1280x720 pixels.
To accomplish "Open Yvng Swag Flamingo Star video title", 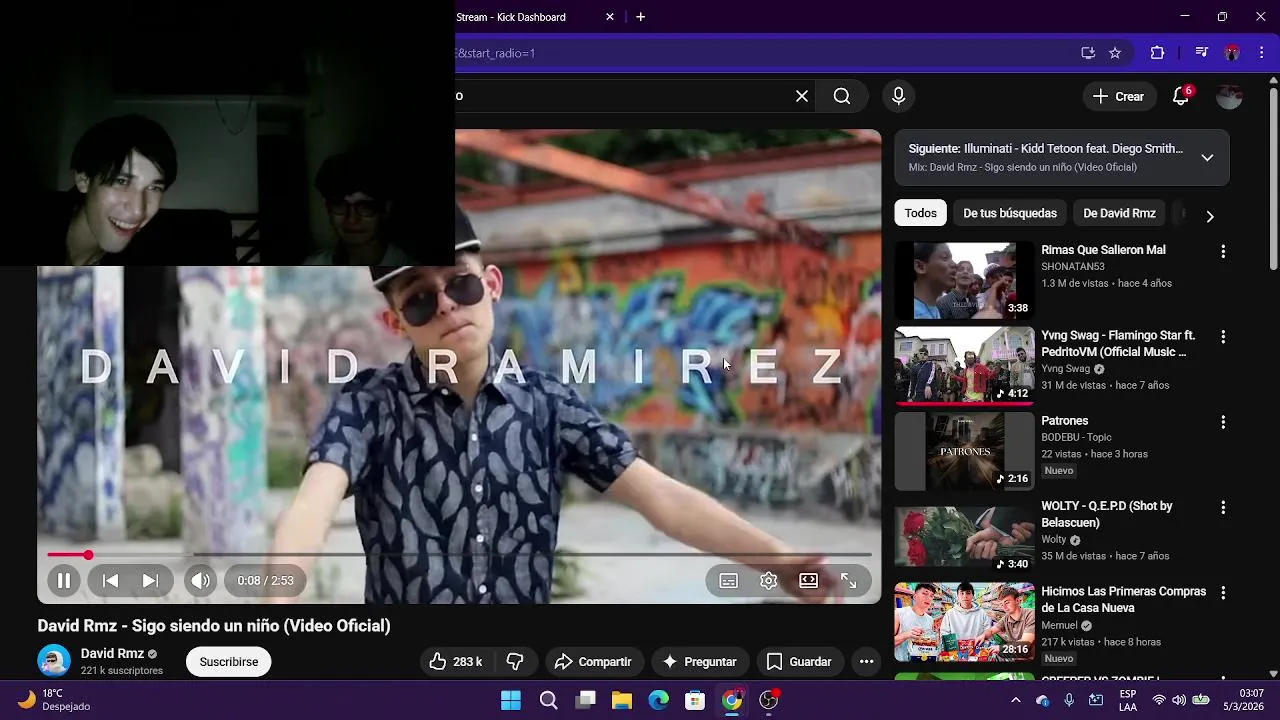I will click(1118, 344).
